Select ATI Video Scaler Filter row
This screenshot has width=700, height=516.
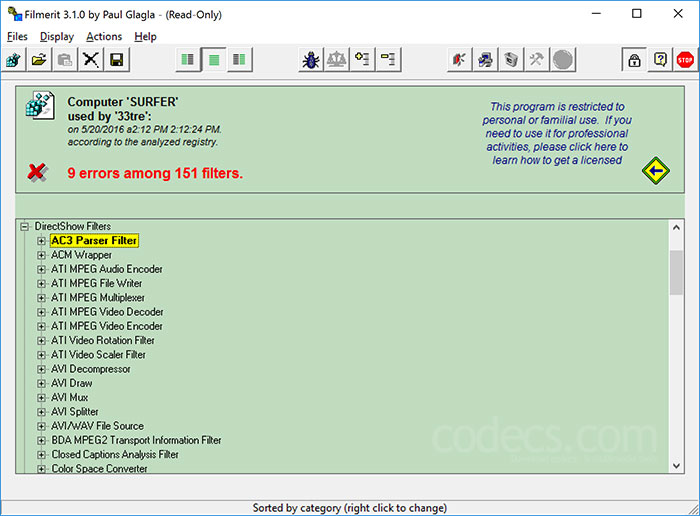click(98, 355)
